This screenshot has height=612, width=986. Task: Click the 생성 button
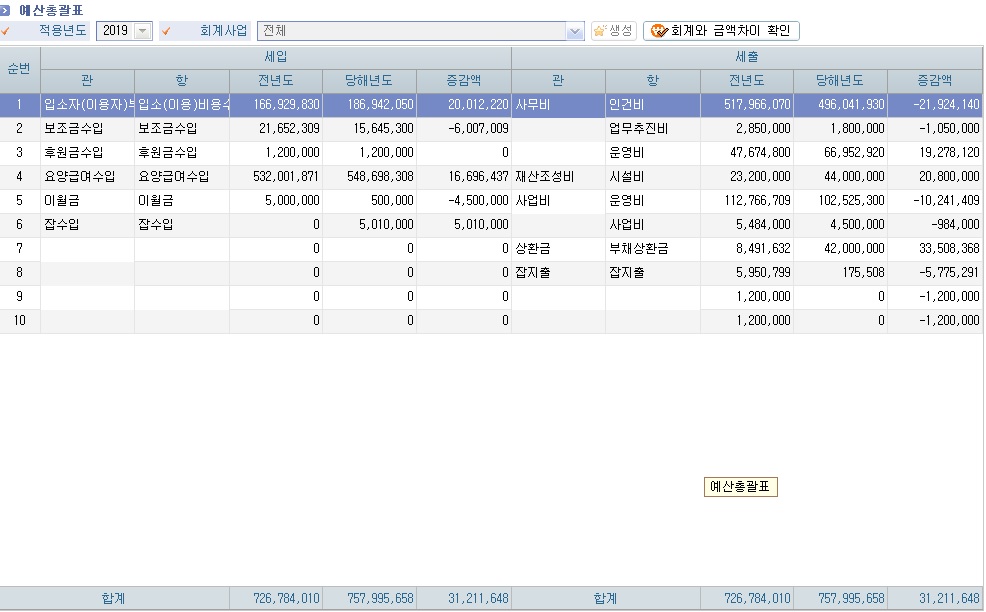pyautogui.click(x=614, y=31)
